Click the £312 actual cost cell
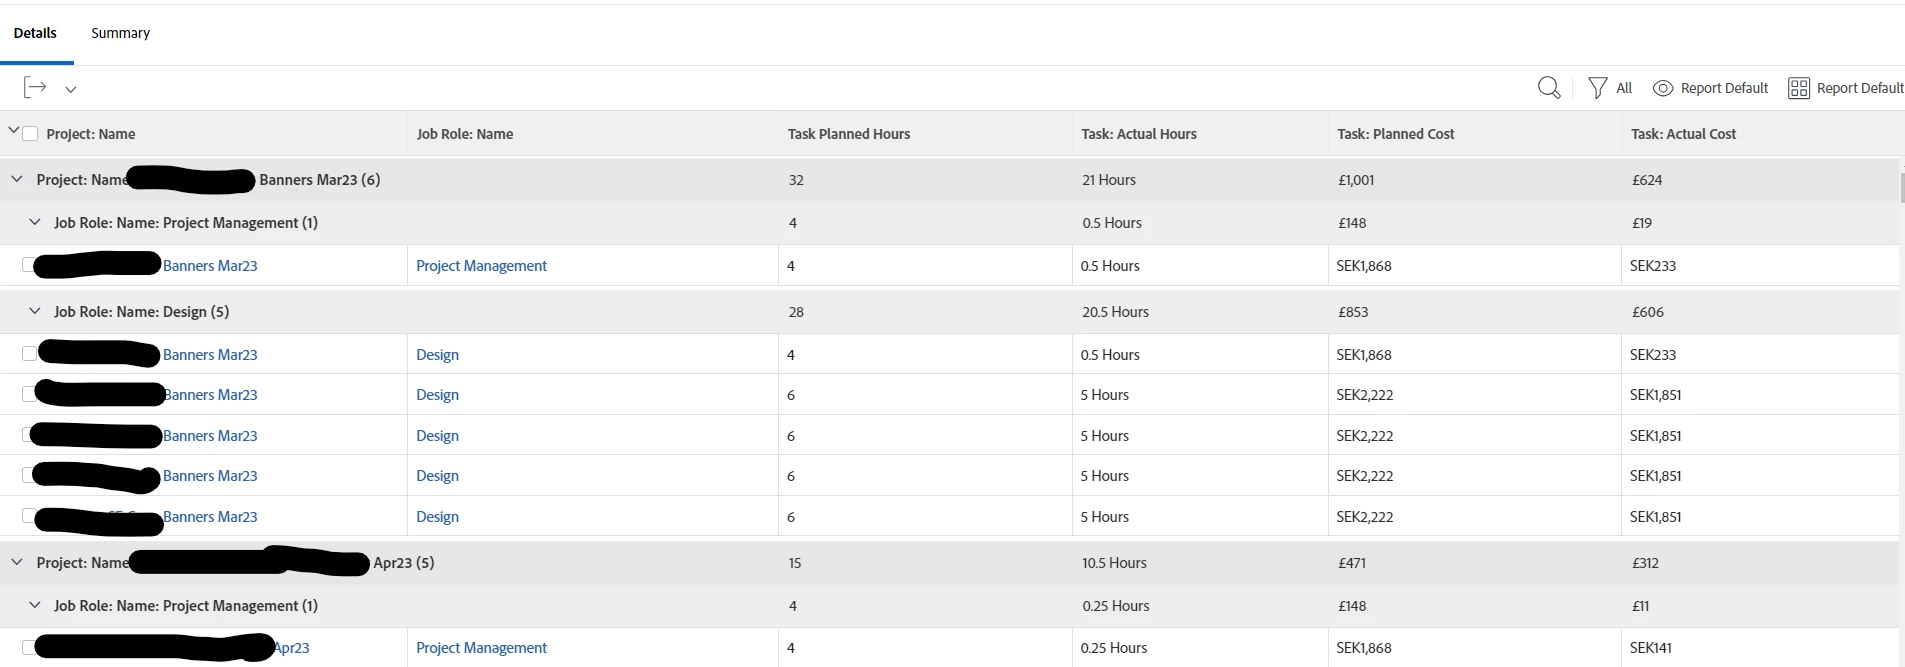This screenshot has height=667, width=1905. [1645, 563]
